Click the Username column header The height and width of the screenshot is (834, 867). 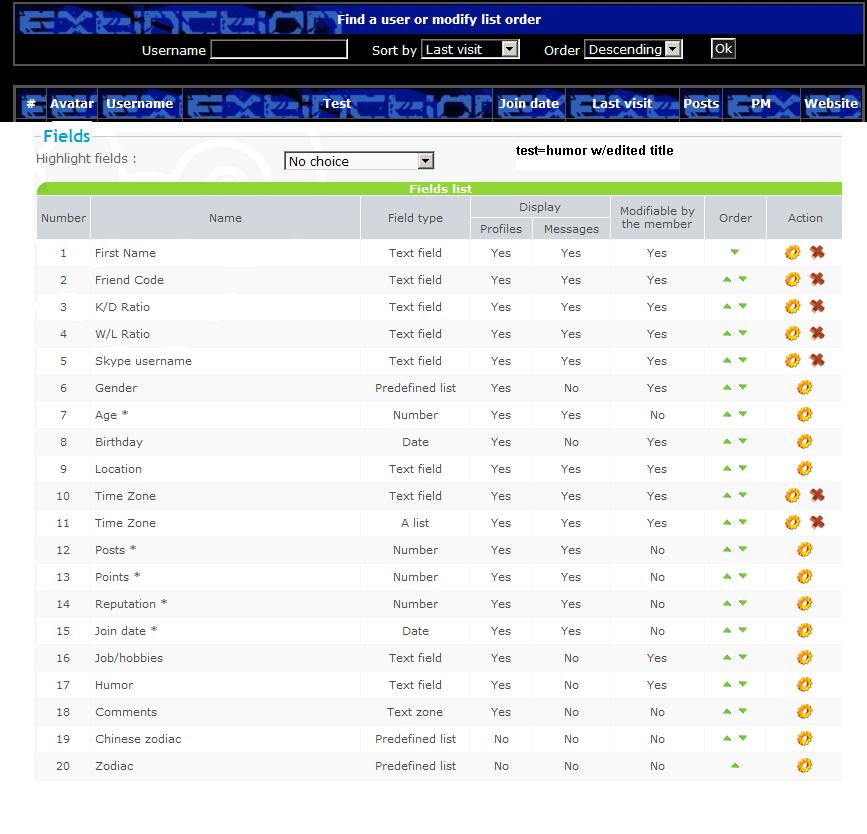[140, 103]
